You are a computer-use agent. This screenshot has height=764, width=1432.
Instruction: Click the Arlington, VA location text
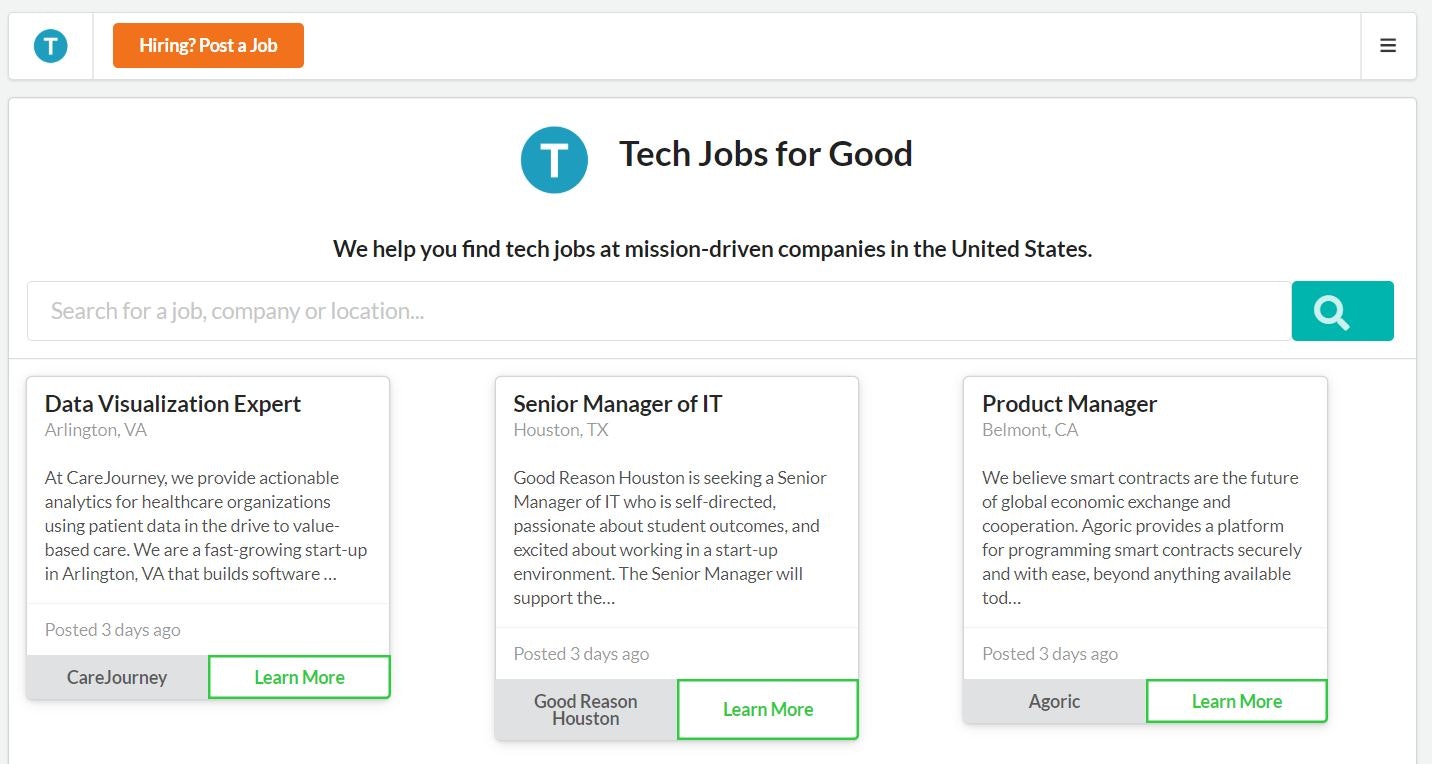click(x=96, y=430)
